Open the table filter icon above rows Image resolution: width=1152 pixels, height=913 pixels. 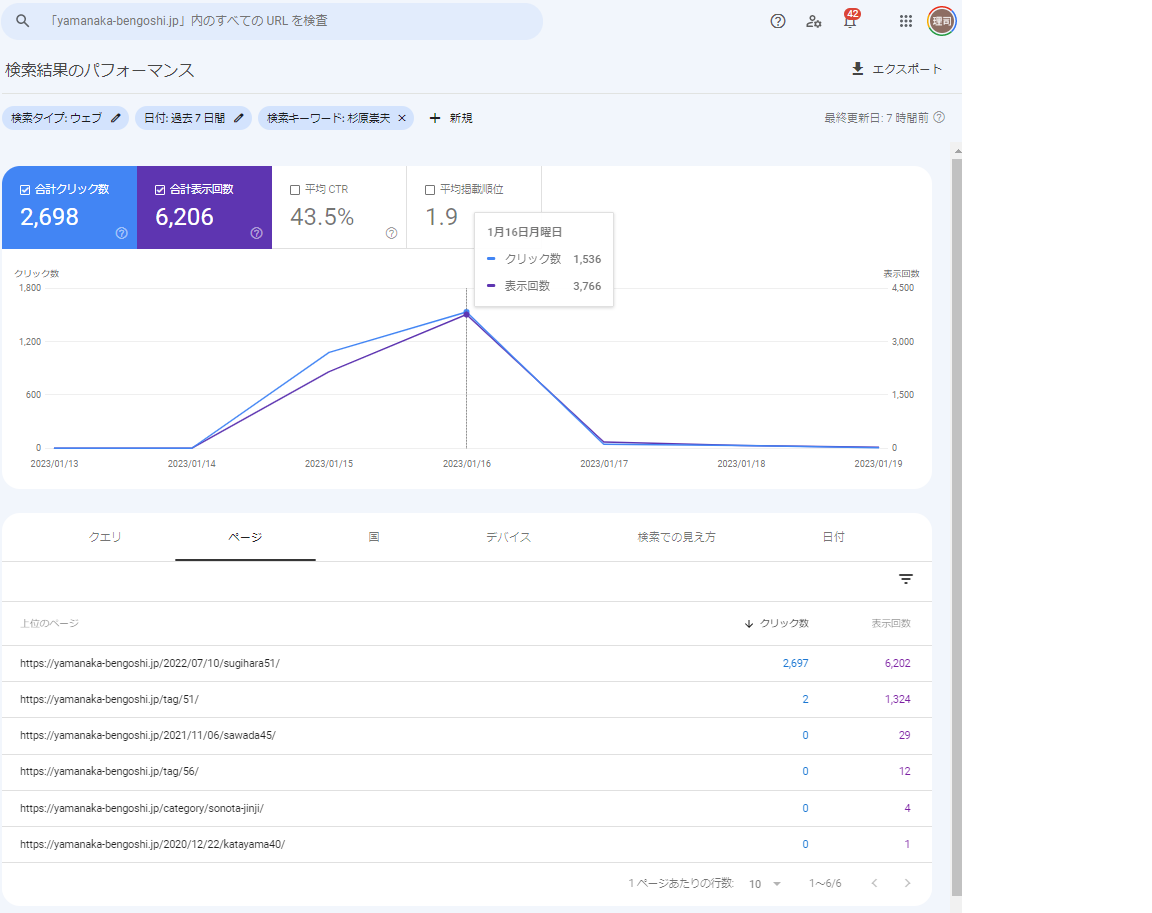click(906, 579)
